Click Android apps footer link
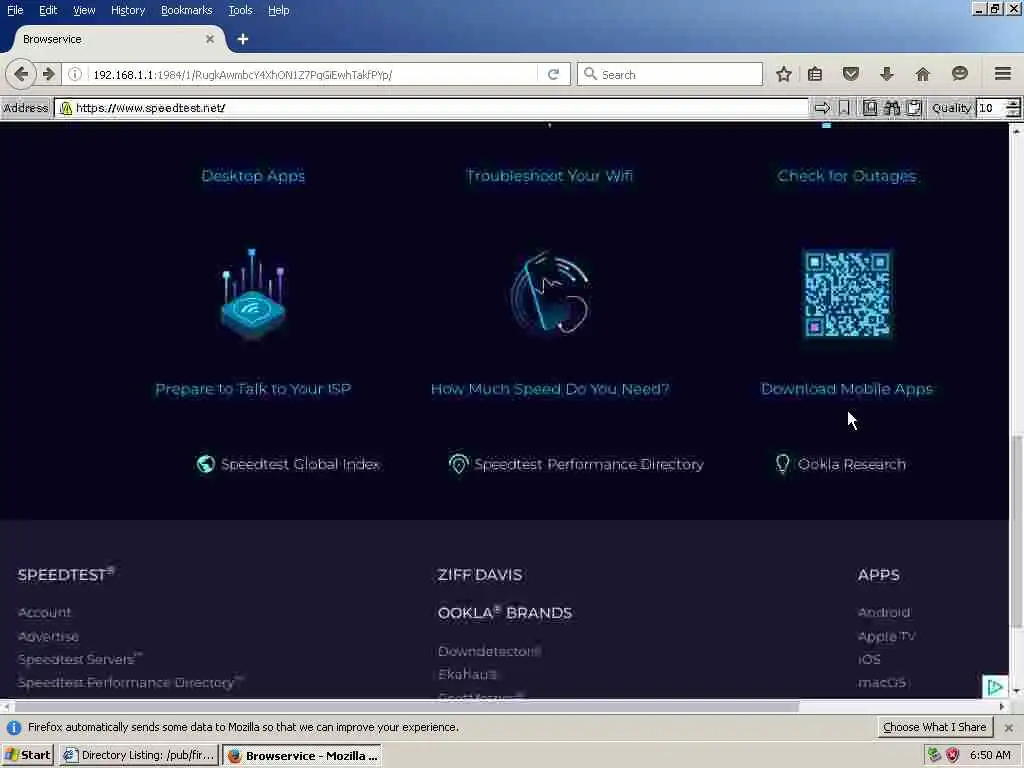 pyautogui.click(x=884, y=613)
